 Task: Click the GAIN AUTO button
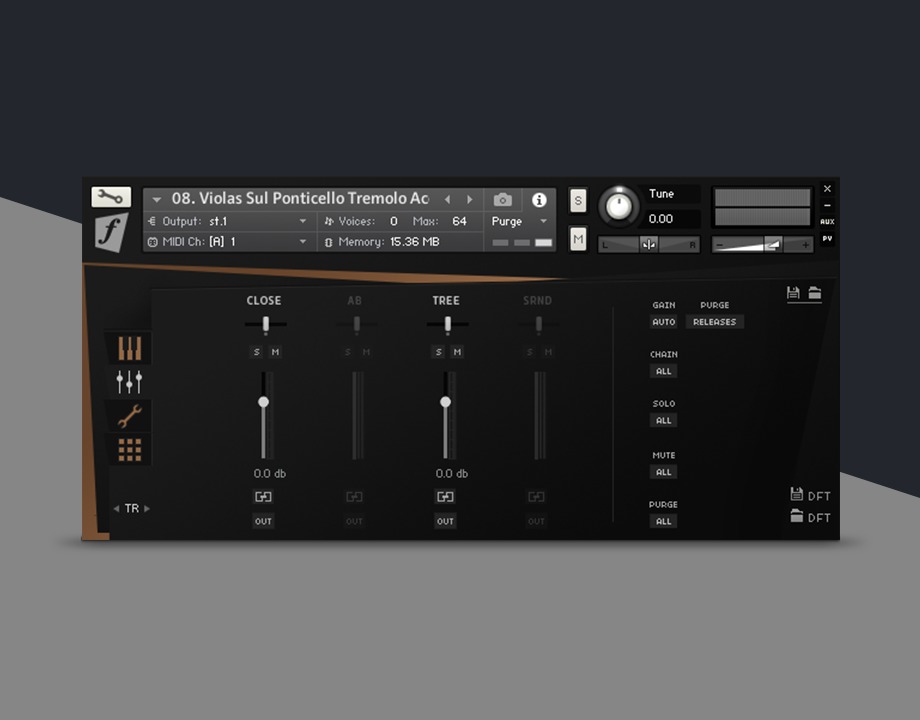click(663, 322)
